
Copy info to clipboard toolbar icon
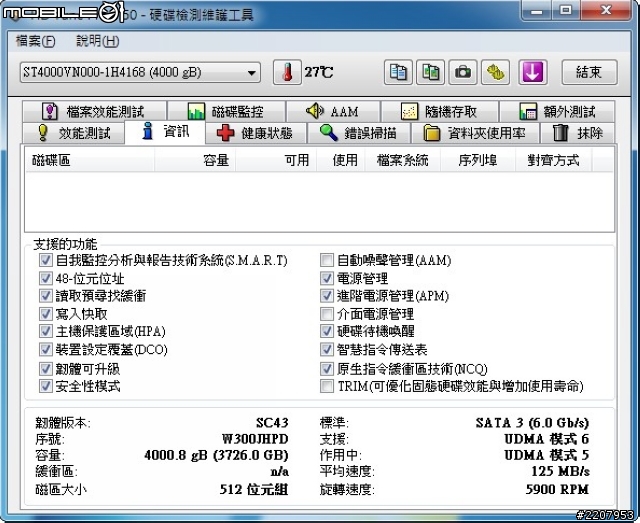pos(398,72)
